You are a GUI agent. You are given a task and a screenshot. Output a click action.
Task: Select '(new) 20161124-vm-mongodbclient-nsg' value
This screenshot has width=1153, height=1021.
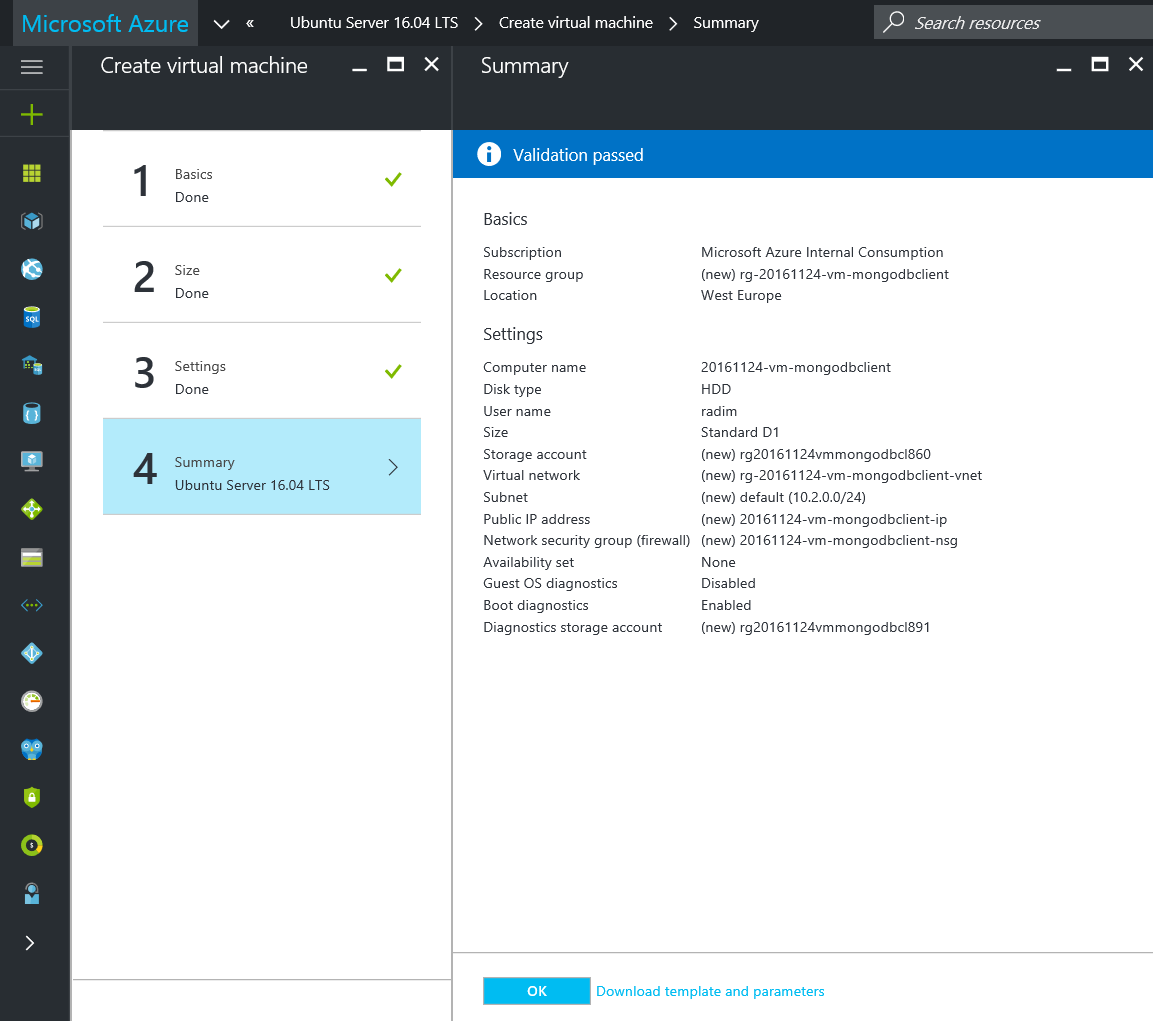point(829,540)
